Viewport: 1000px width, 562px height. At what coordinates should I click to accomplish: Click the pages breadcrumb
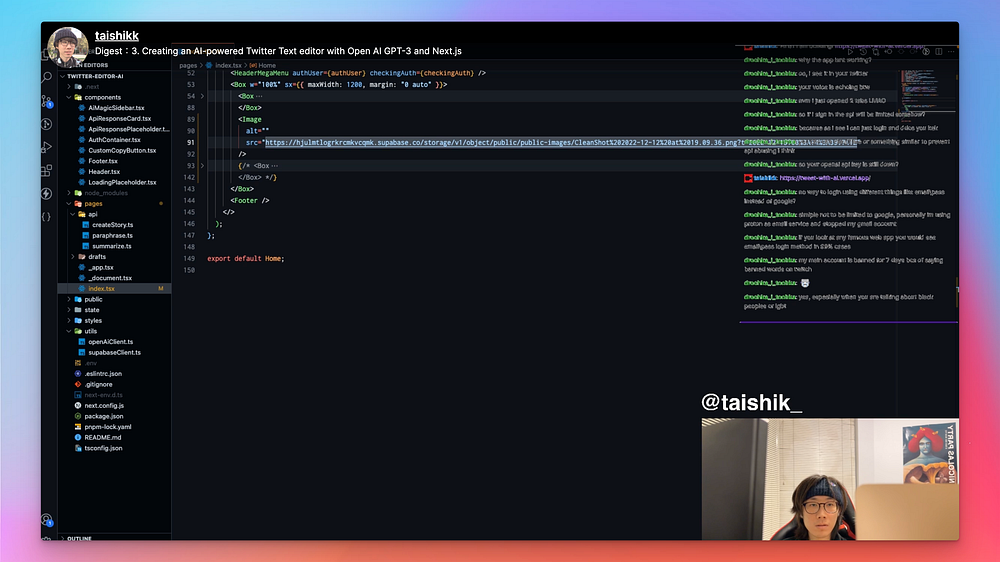(x=188, y=65)
